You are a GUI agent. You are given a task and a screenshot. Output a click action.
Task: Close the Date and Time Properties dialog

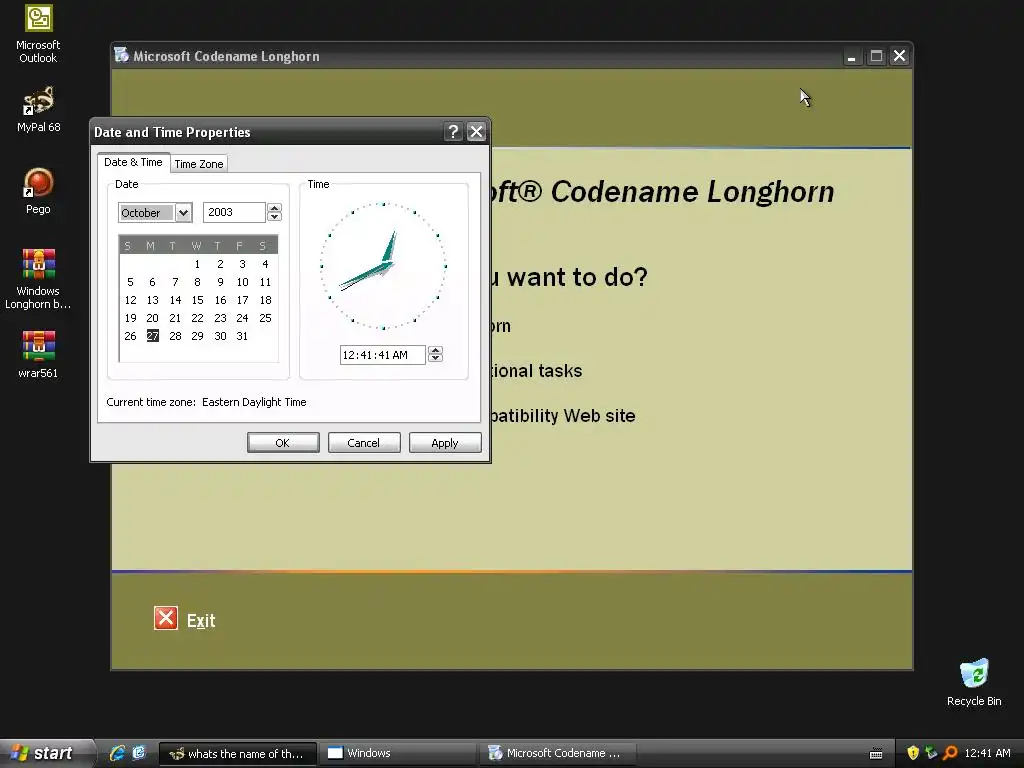tap(477, 132)
